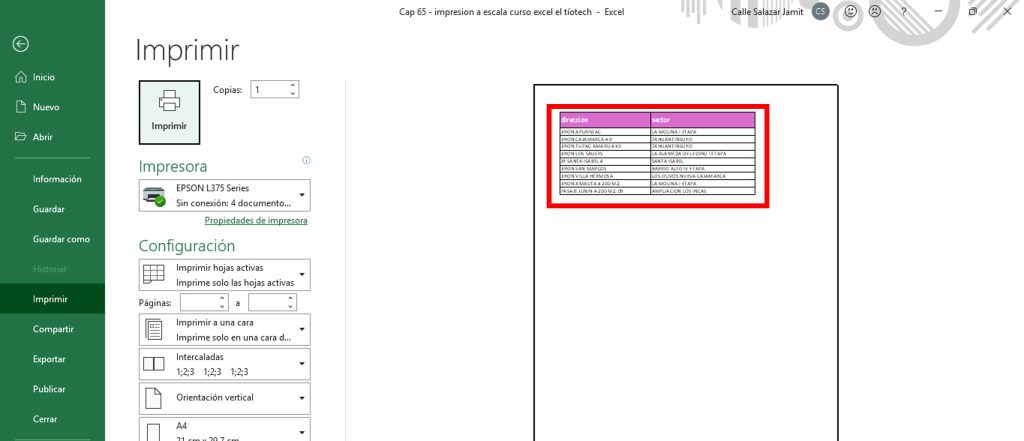The image size is (1024, 441).
Task: Open Imprimir hojas activas dropdown
Action: [225, 275]
